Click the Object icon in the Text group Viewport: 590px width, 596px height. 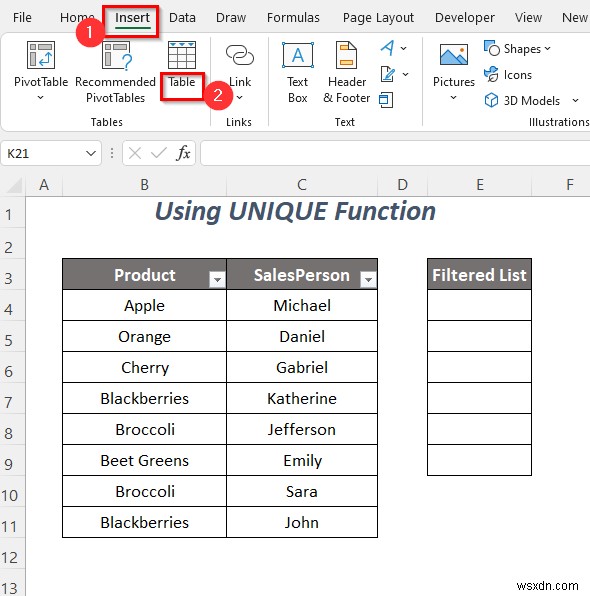386,100
